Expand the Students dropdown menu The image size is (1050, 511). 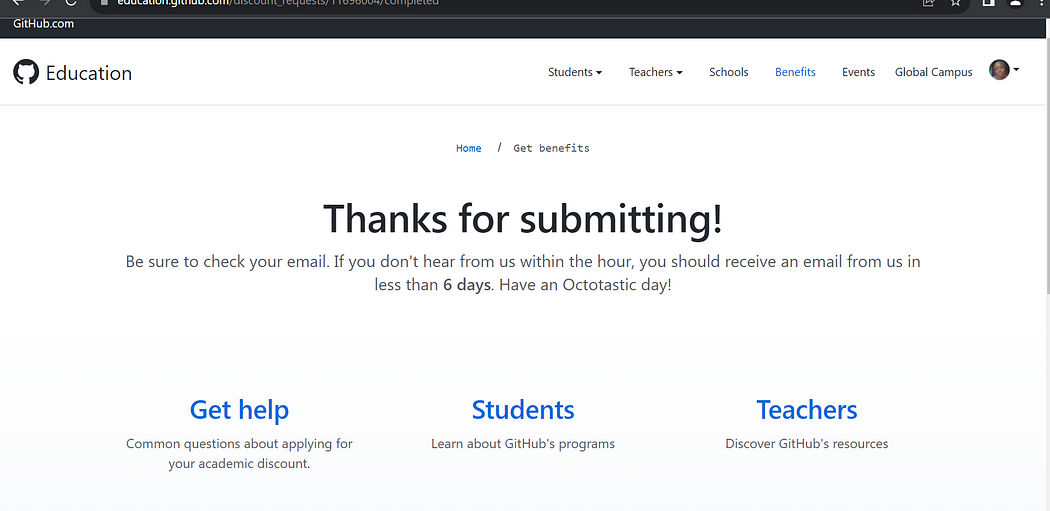575,72
